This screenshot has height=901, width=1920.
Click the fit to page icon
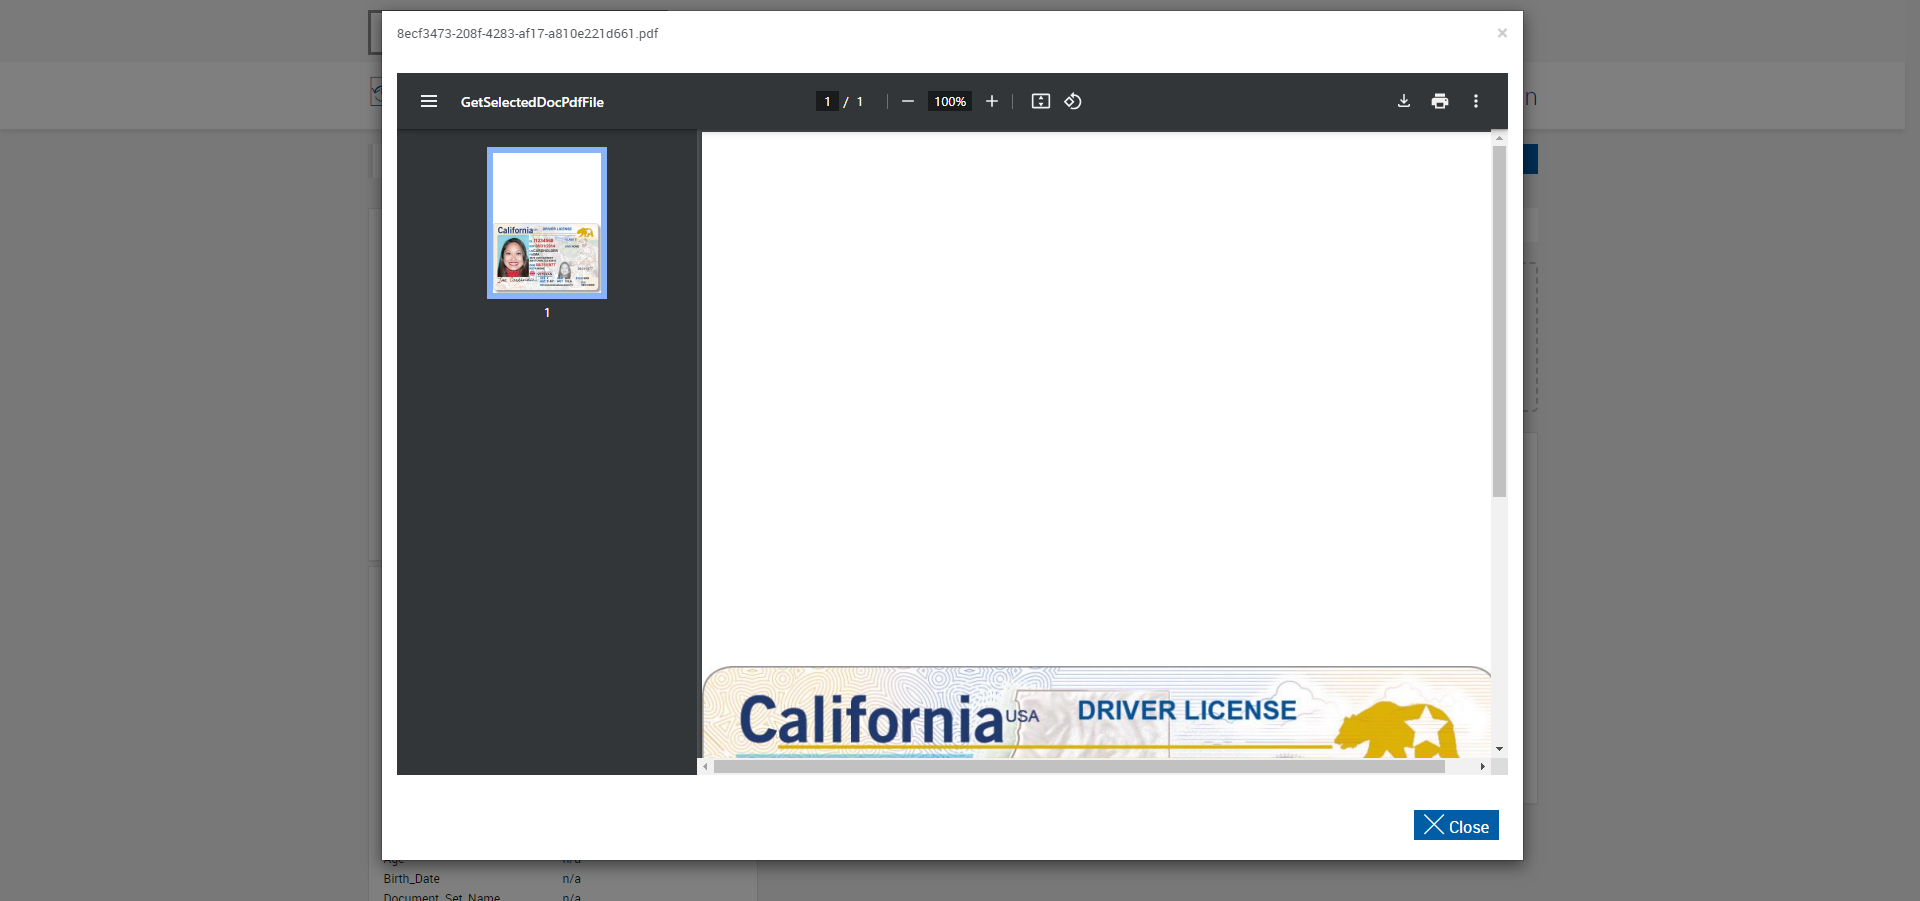(x=1041, y=101)
